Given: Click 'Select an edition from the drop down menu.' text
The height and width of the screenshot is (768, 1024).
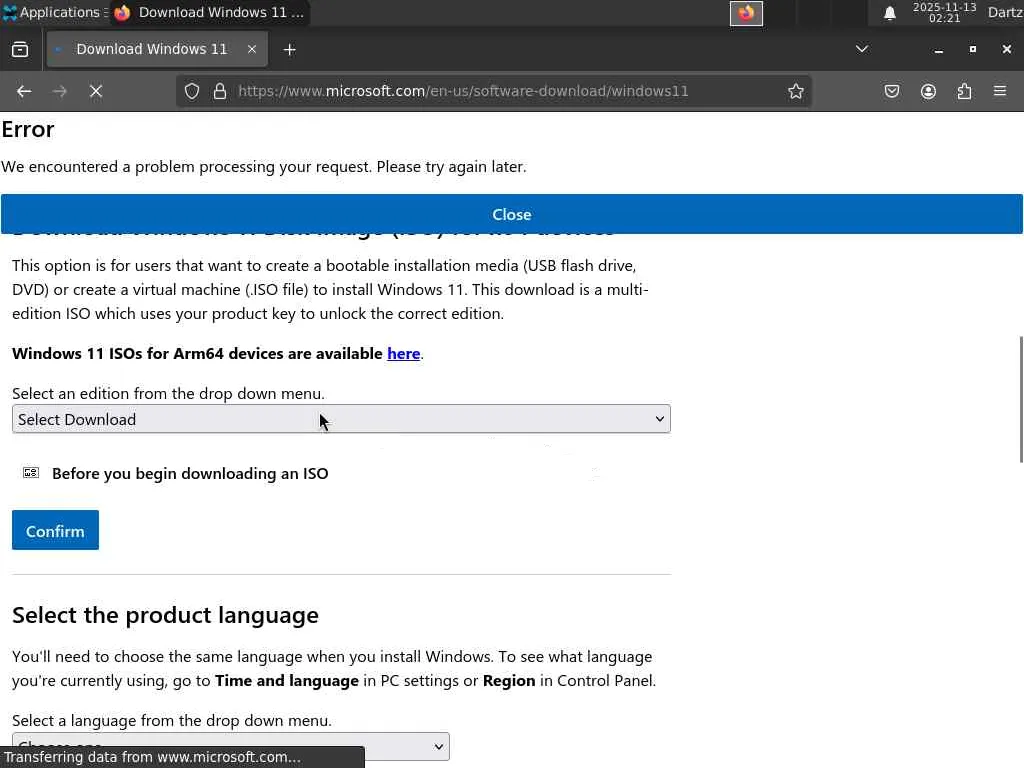Looking at the screenshot, I should (168, 394).
